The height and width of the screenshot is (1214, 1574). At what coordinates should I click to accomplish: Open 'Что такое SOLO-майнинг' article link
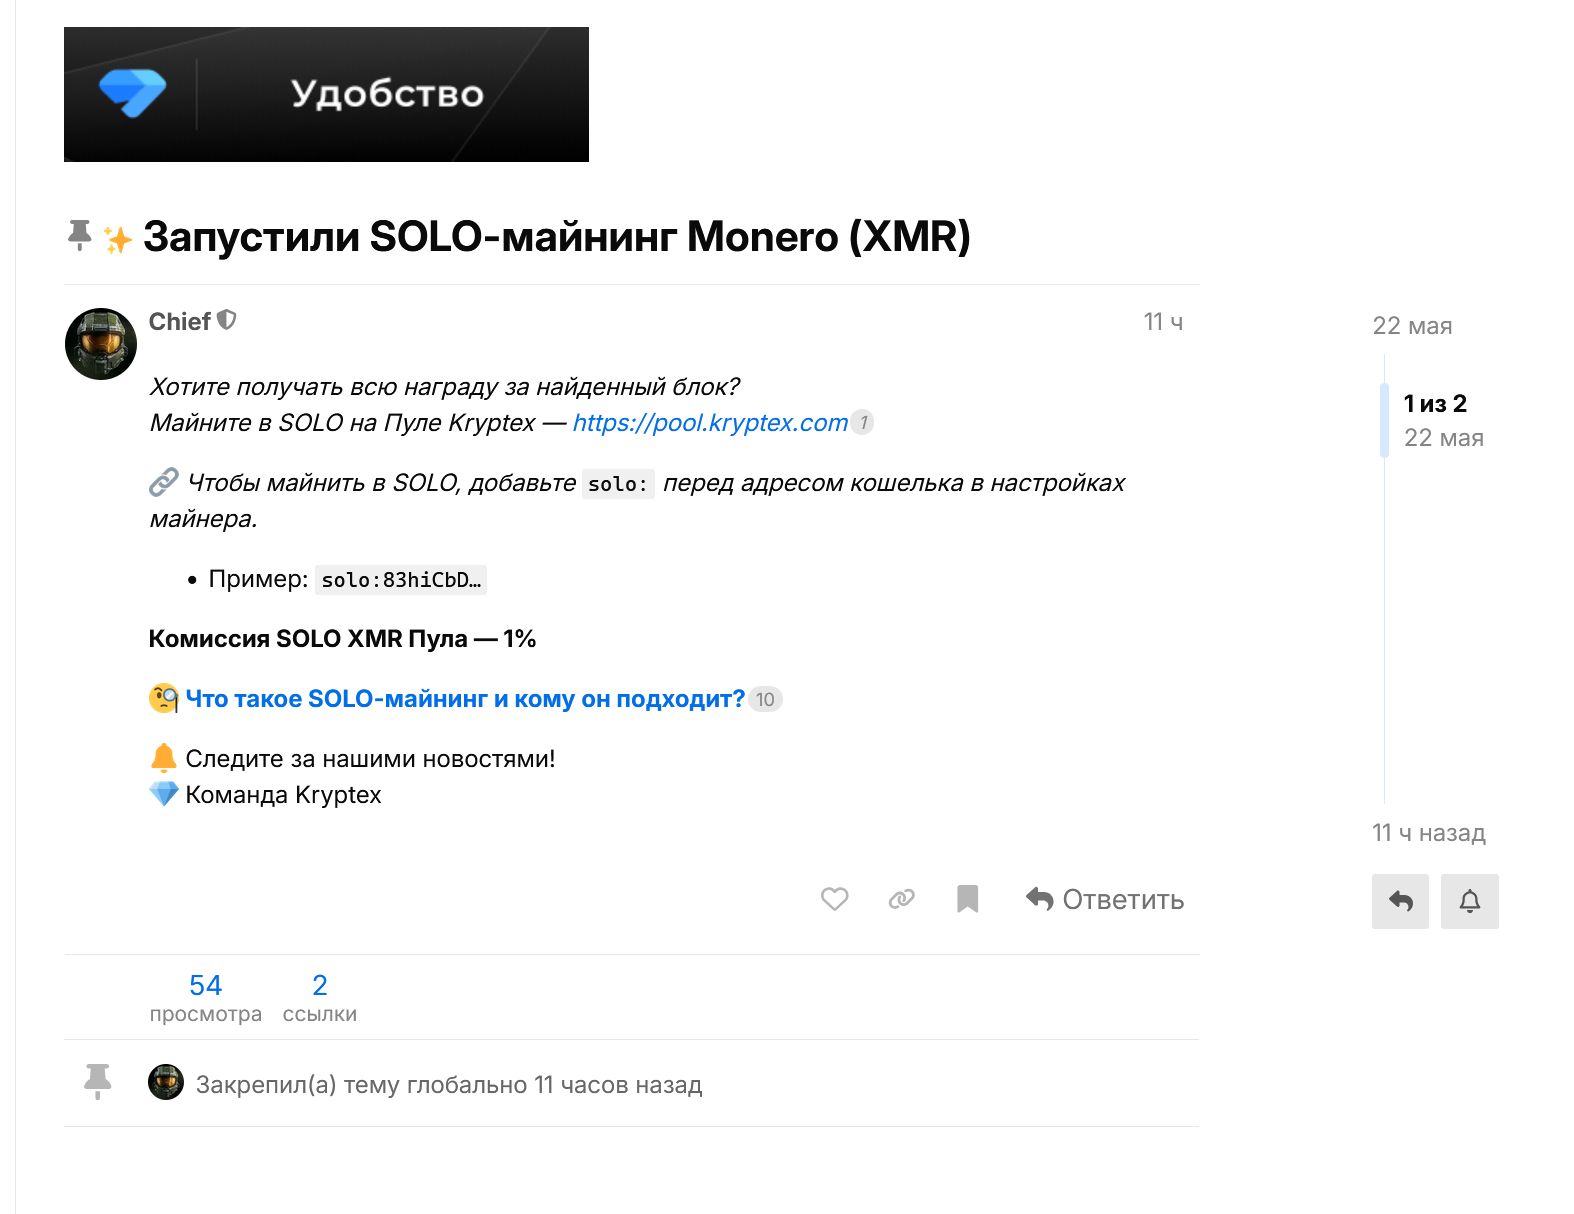pos(465,699)
